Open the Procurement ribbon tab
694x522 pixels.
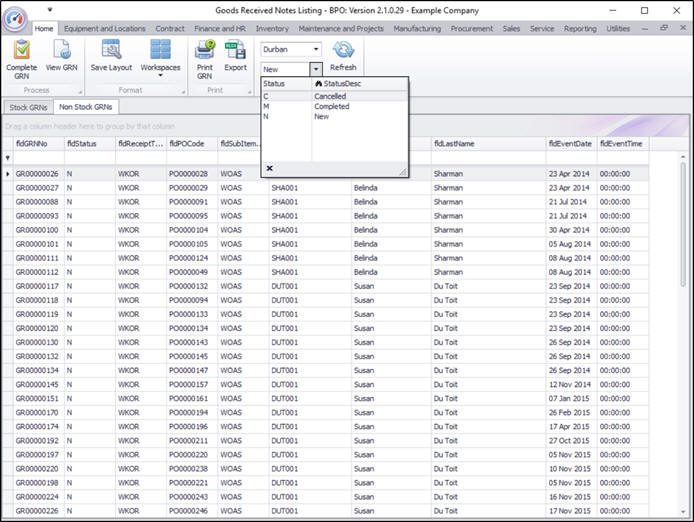click(472, 29)
